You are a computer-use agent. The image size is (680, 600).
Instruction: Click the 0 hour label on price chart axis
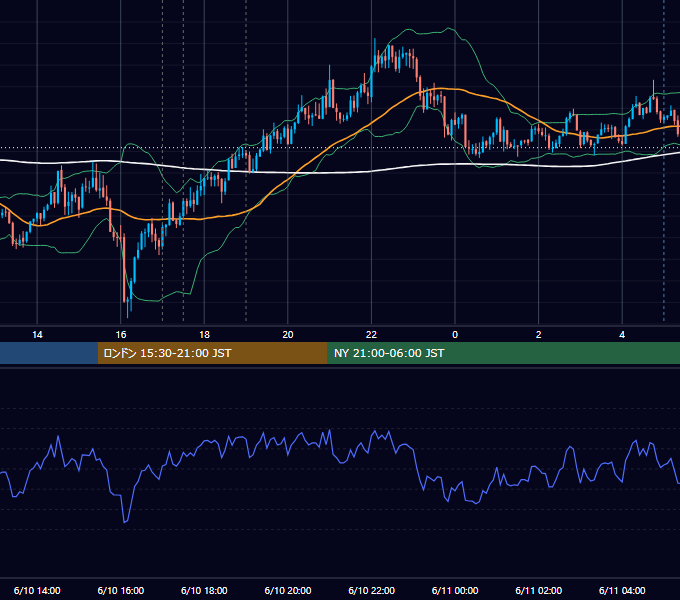(455, 335)
